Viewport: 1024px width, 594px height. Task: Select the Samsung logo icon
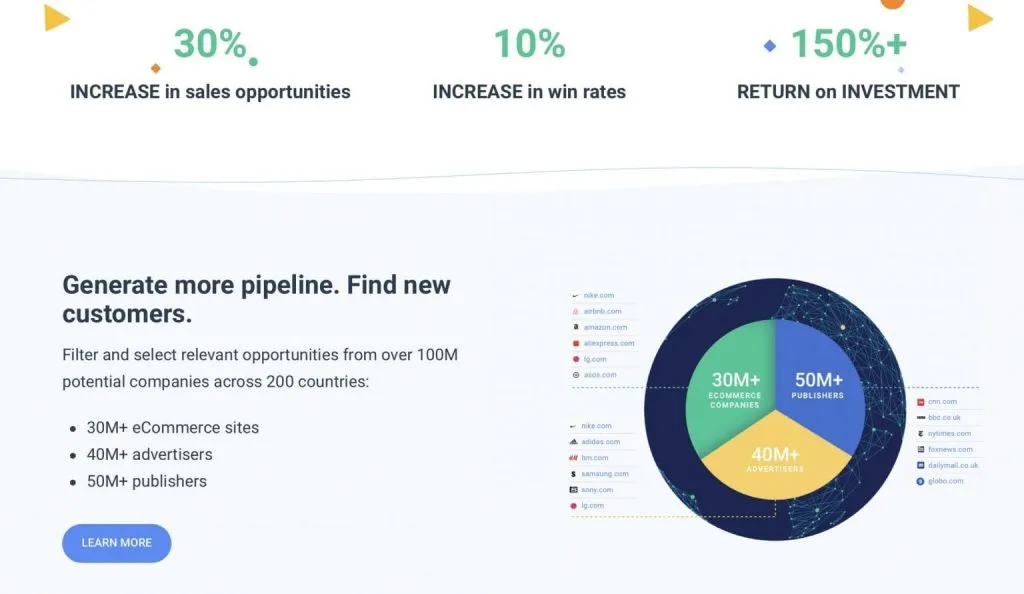point(573,474)
